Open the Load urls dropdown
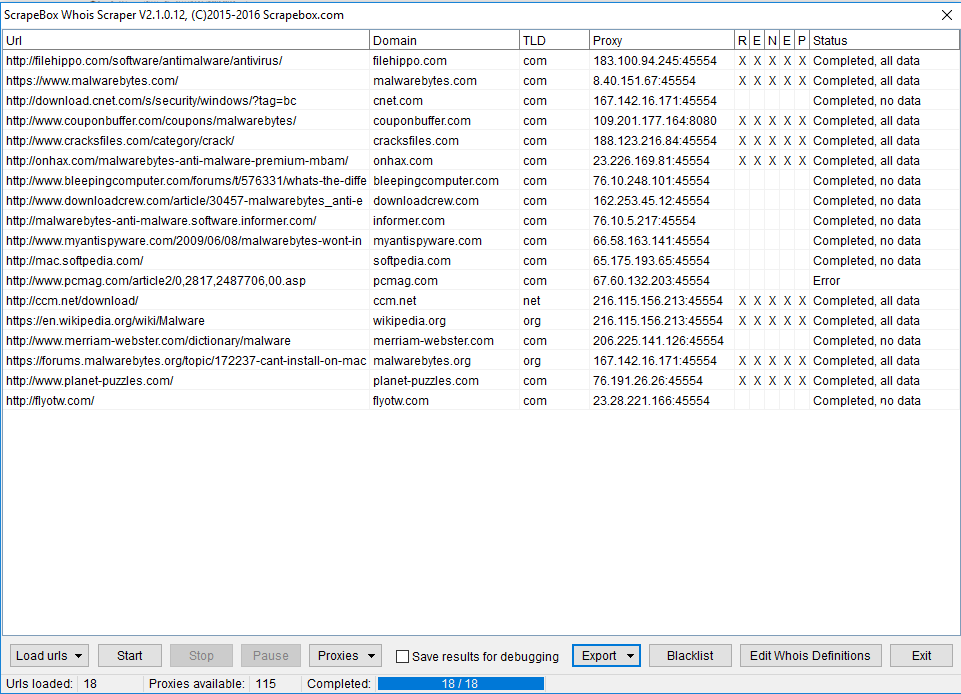The width and height of the screenshot is (961, 694). pos(49,655)
